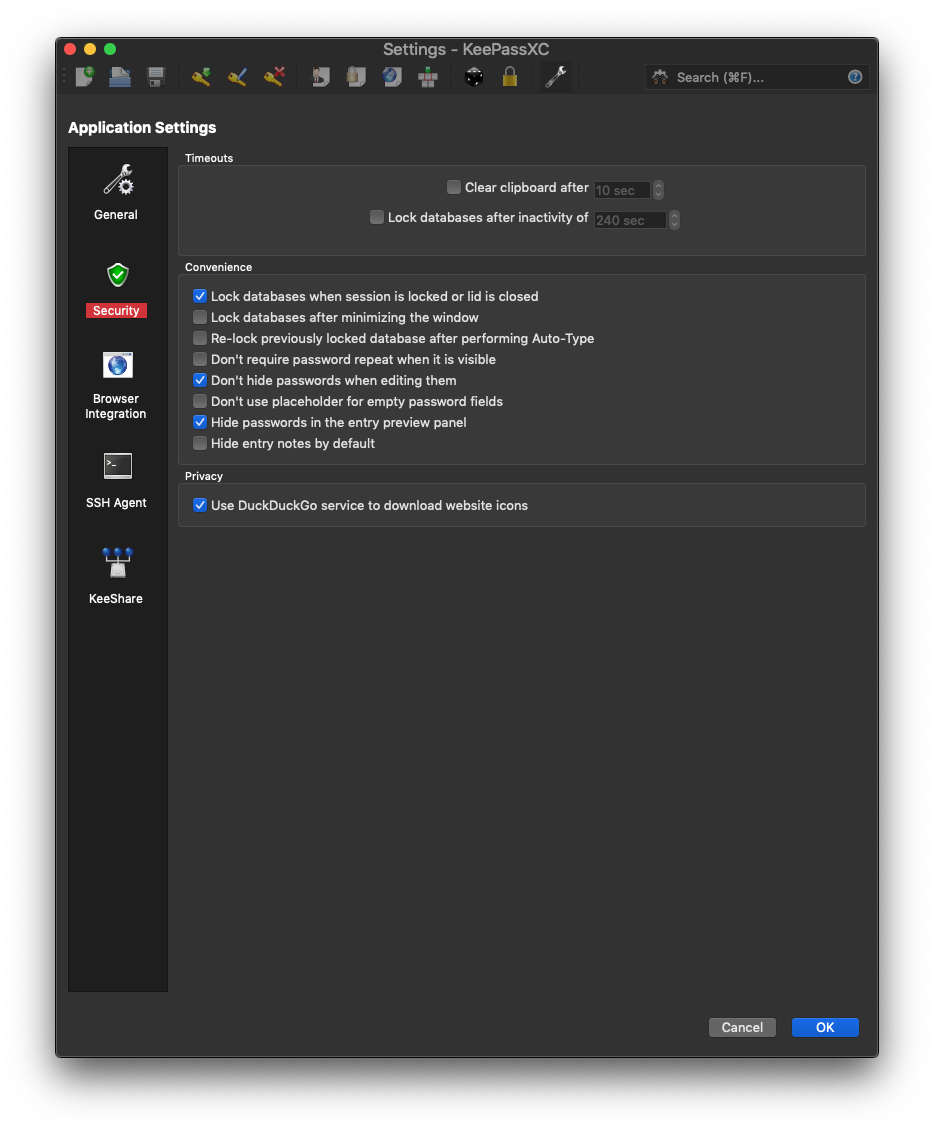Open the Lock databases inactivity time stepper
Viewport: 934px width, 1131px height.
675,219
